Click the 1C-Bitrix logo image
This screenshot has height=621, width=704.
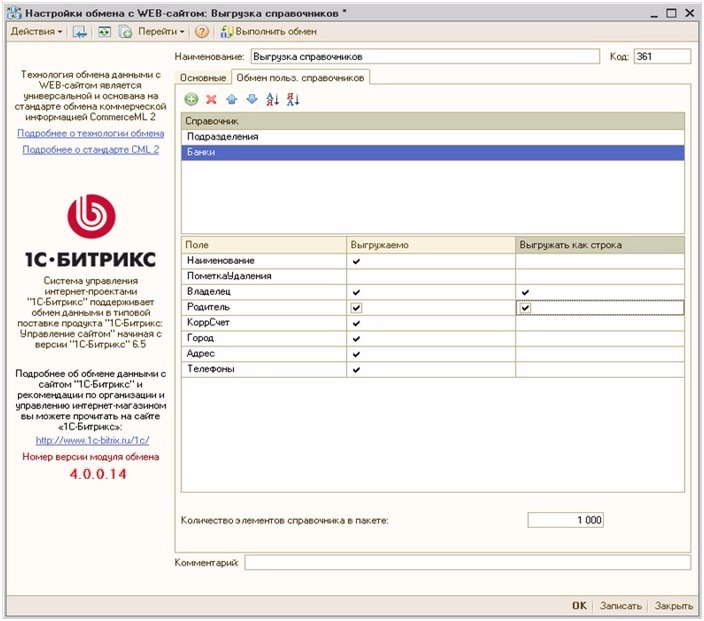coord(90,216)
